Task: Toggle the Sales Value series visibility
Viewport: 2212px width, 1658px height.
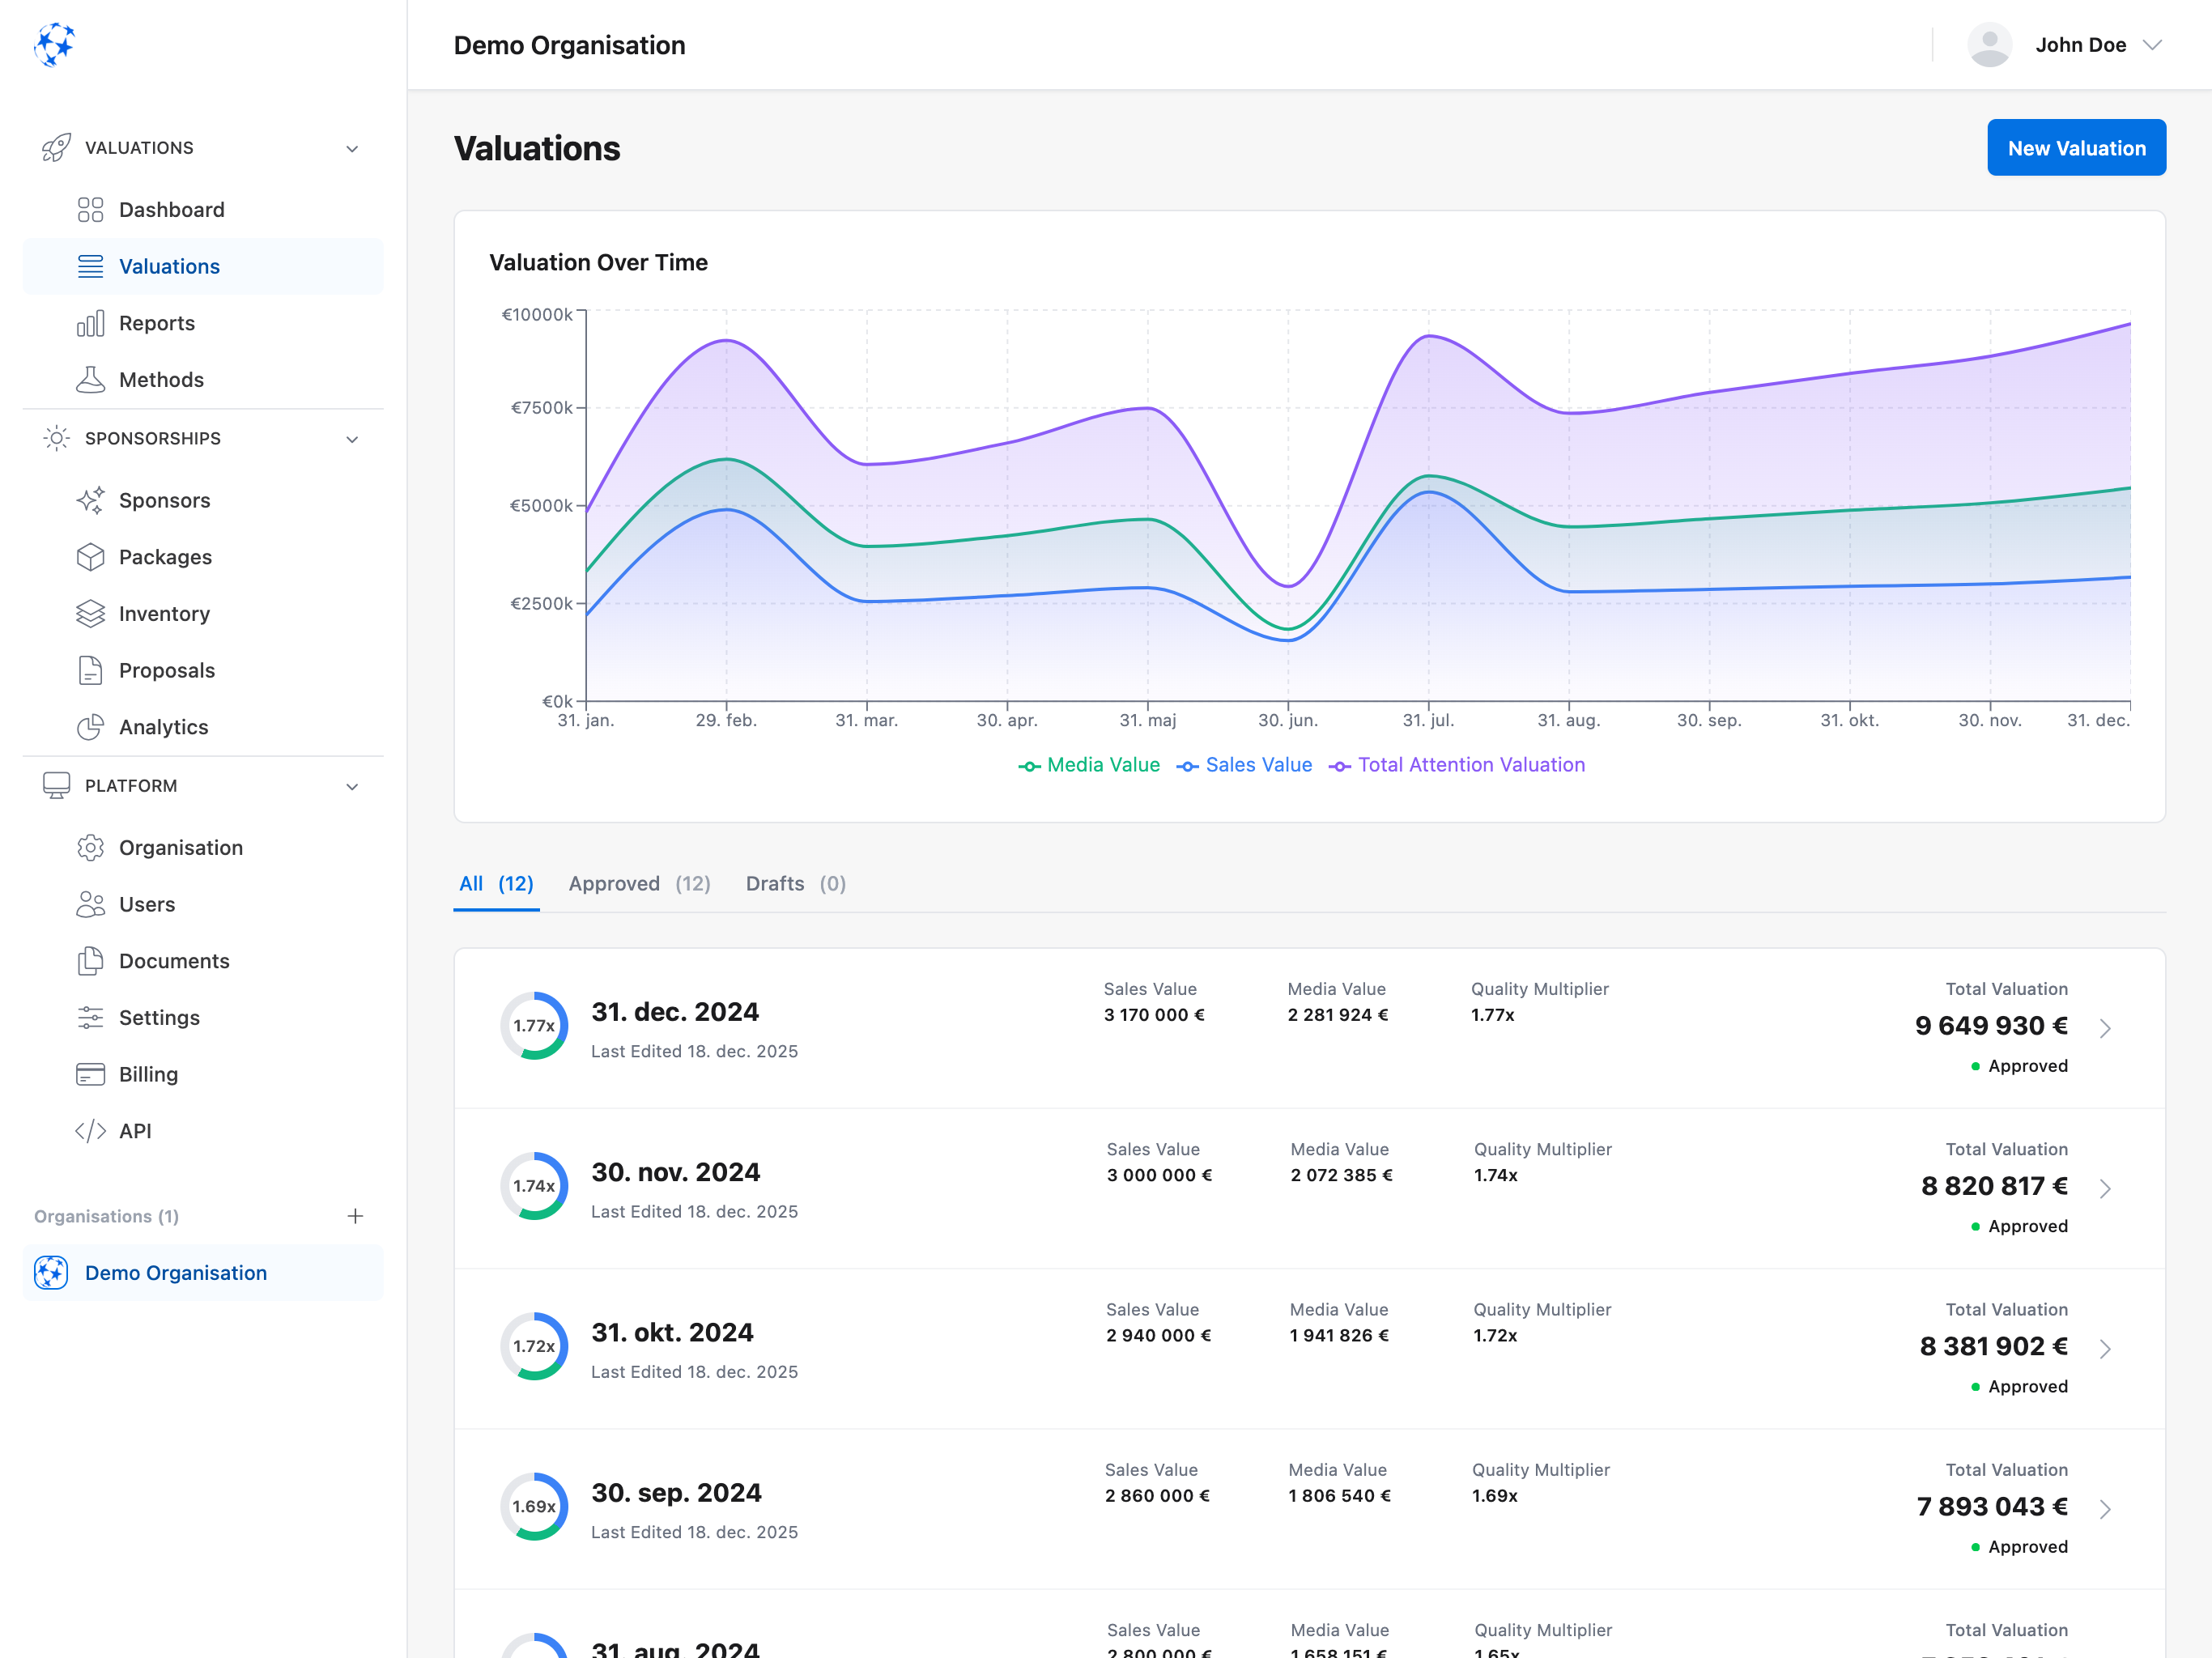Action: click(1245, 764)
